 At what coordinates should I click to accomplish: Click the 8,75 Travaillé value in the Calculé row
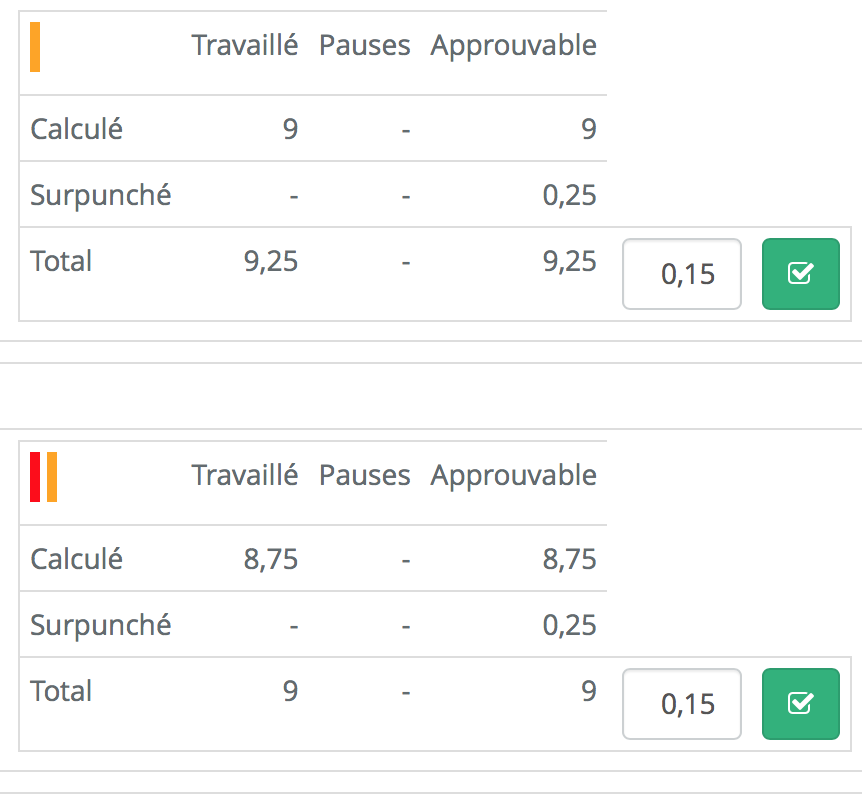tap(270, 559)
